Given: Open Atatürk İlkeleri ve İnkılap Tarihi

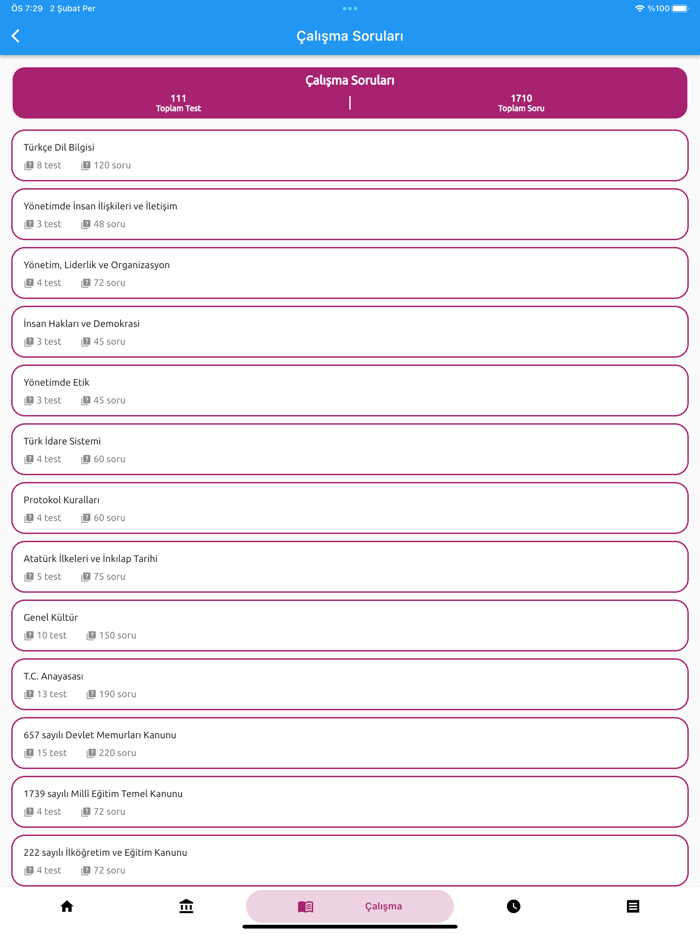Looking at the screenshot, I should coord(350,567).
